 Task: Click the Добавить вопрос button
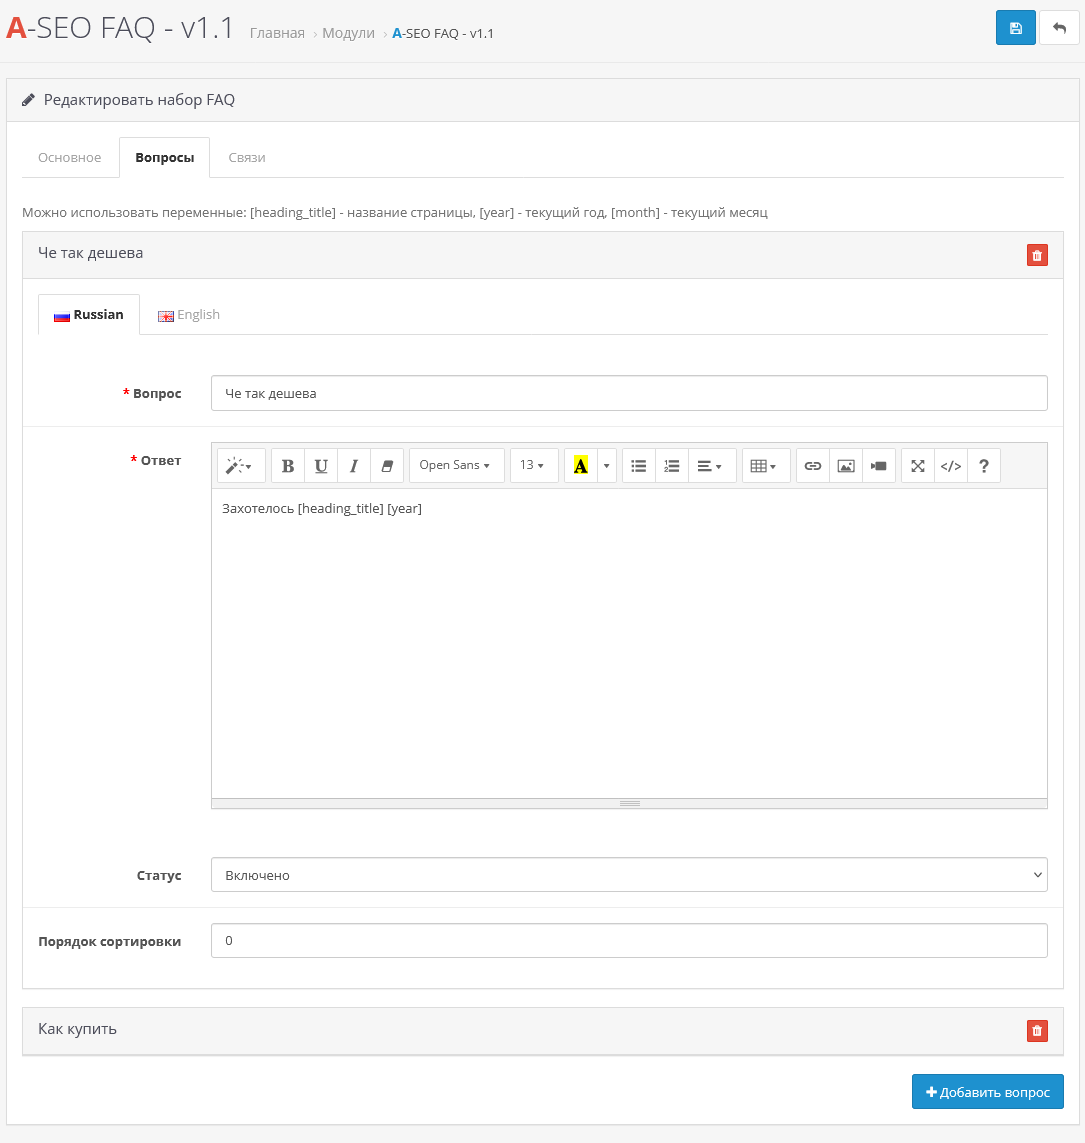point(987,1092)
